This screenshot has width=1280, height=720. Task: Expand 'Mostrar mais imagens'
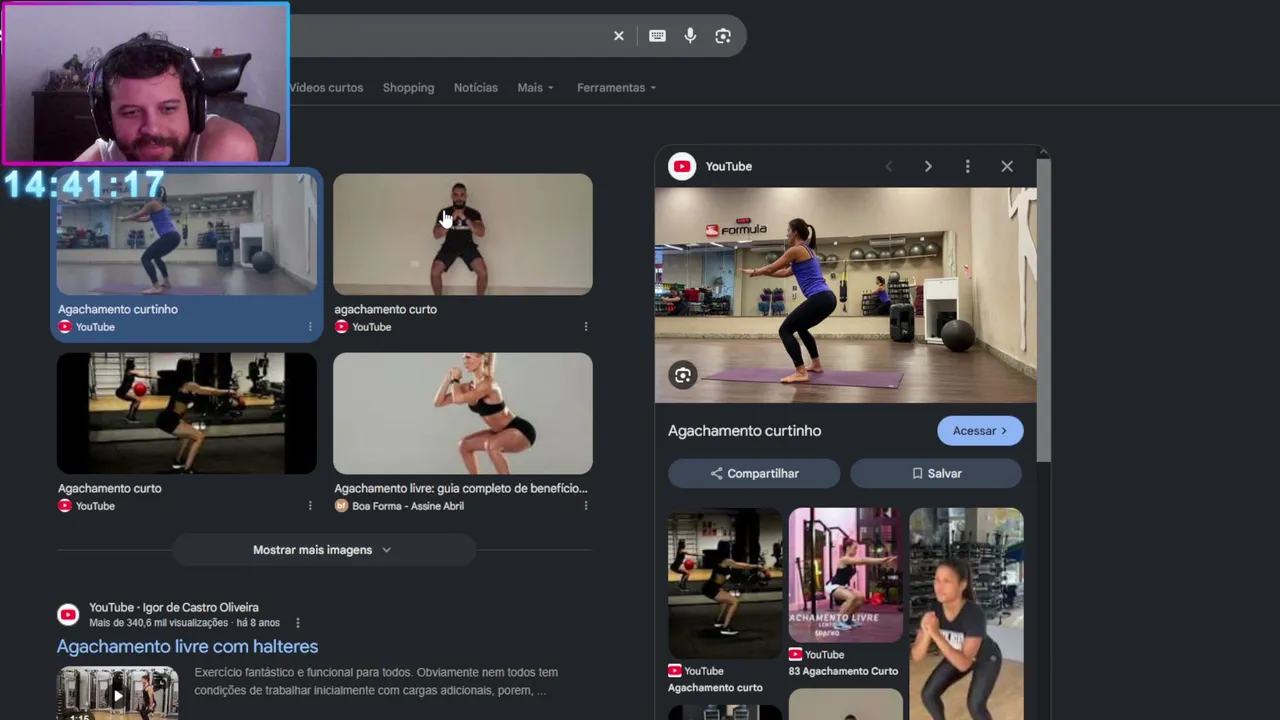coord(322,550)
